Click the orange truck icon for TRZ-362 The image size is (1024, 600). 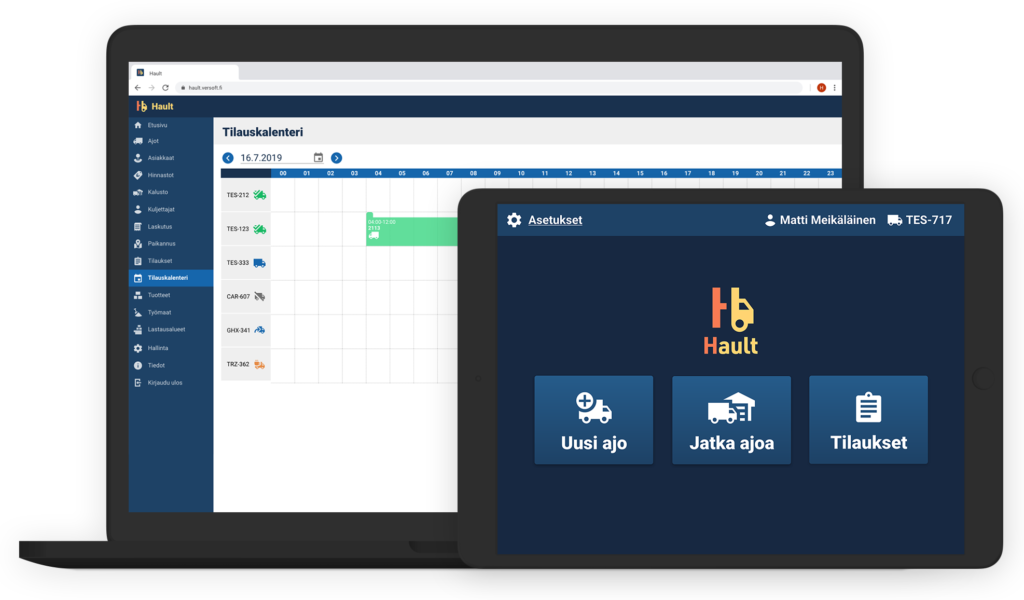tap(259, 364)
